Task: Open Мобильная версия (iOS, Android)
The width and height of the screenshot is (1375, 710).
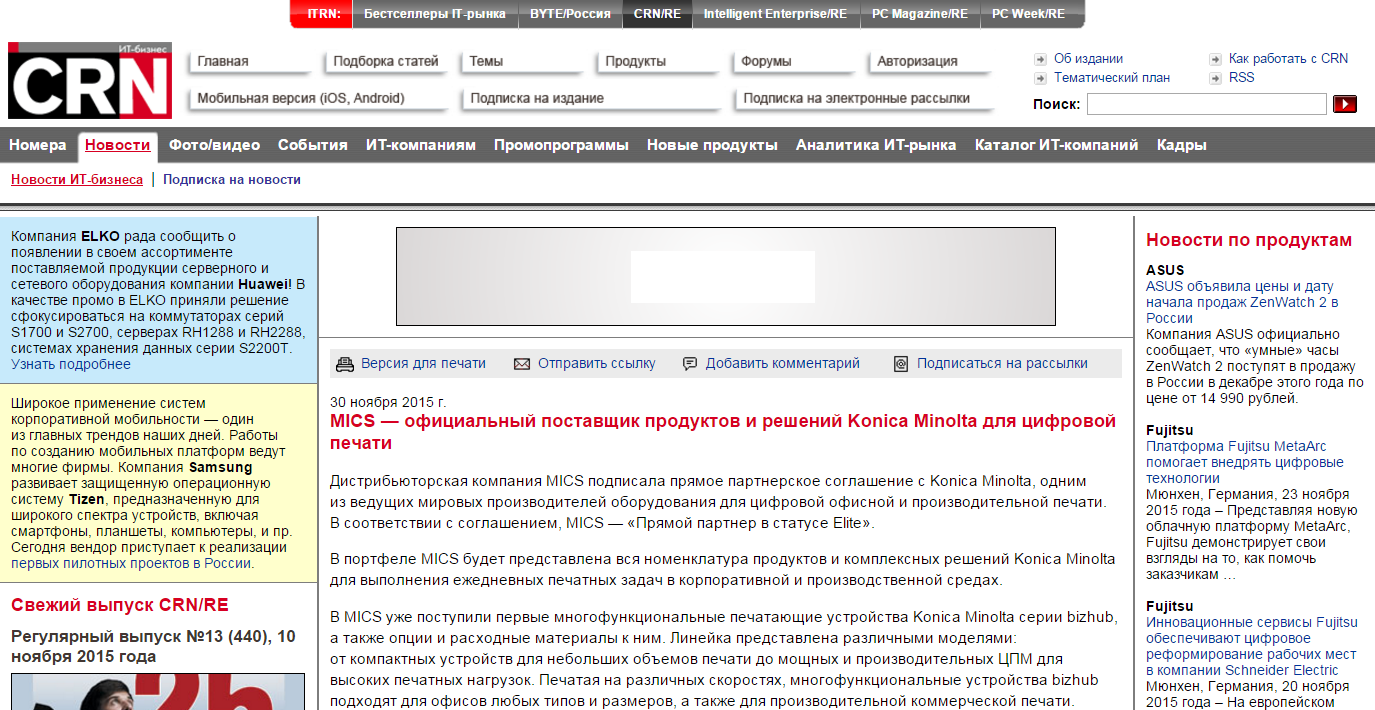Action: 317,98
